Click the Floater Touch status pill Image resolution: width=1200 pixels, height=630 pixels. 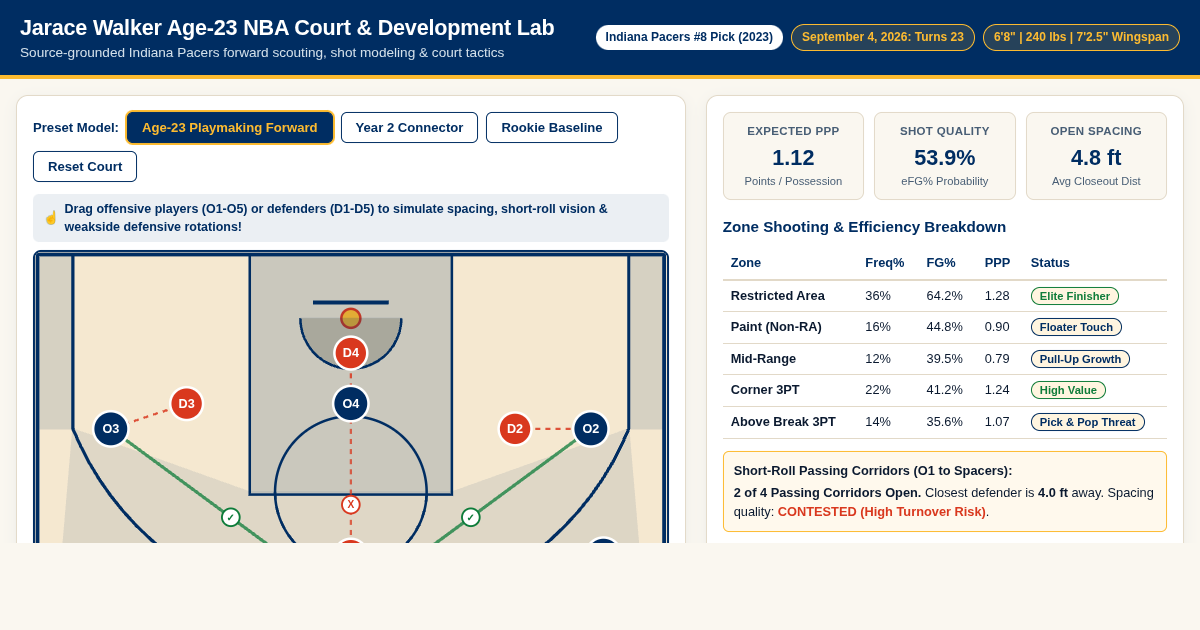click(1076, 327)
